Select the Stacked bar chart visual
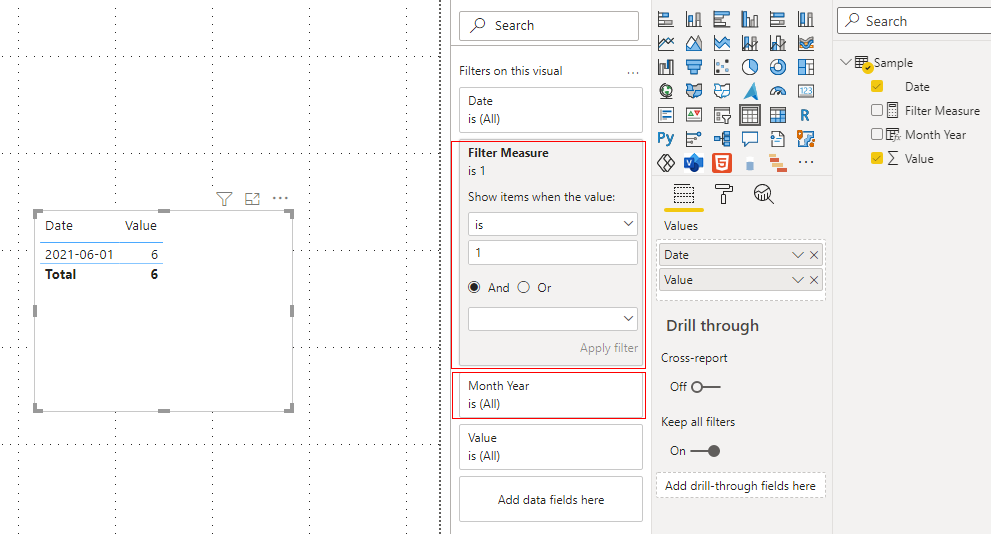The width and height of the screenshot is (991, 536). pyautogui.click(x=666, y=20)
